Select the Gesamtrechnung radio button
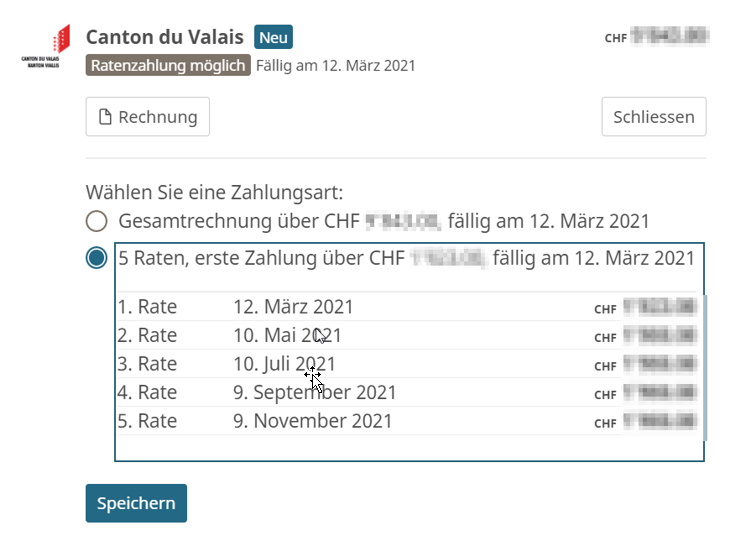 96,221
